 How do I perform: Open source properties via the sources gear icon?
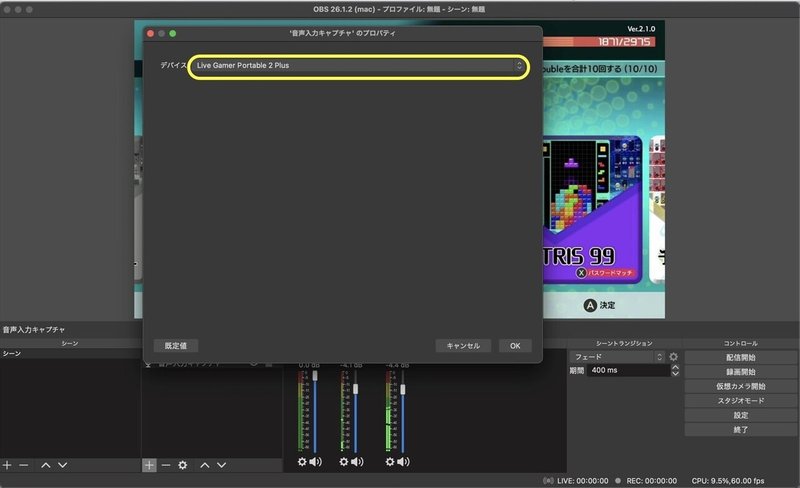click(x=183, y=465)
